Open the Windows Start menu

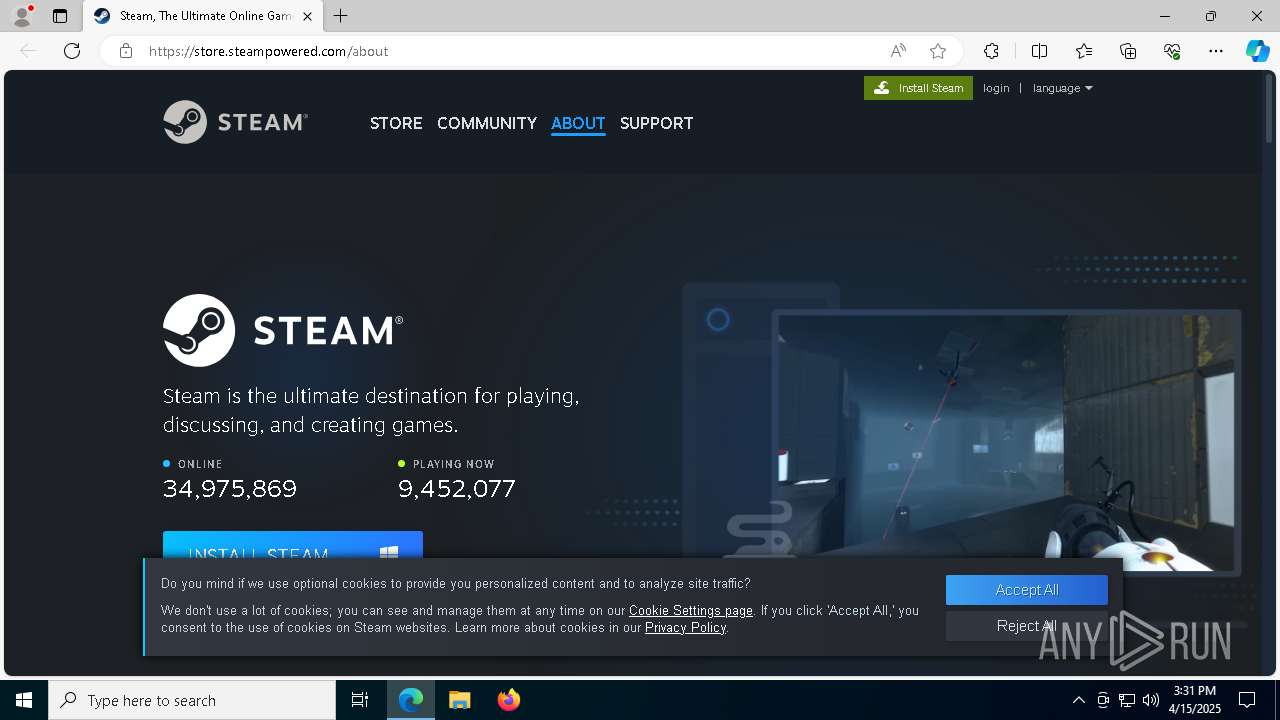click(x=24, y=700)
